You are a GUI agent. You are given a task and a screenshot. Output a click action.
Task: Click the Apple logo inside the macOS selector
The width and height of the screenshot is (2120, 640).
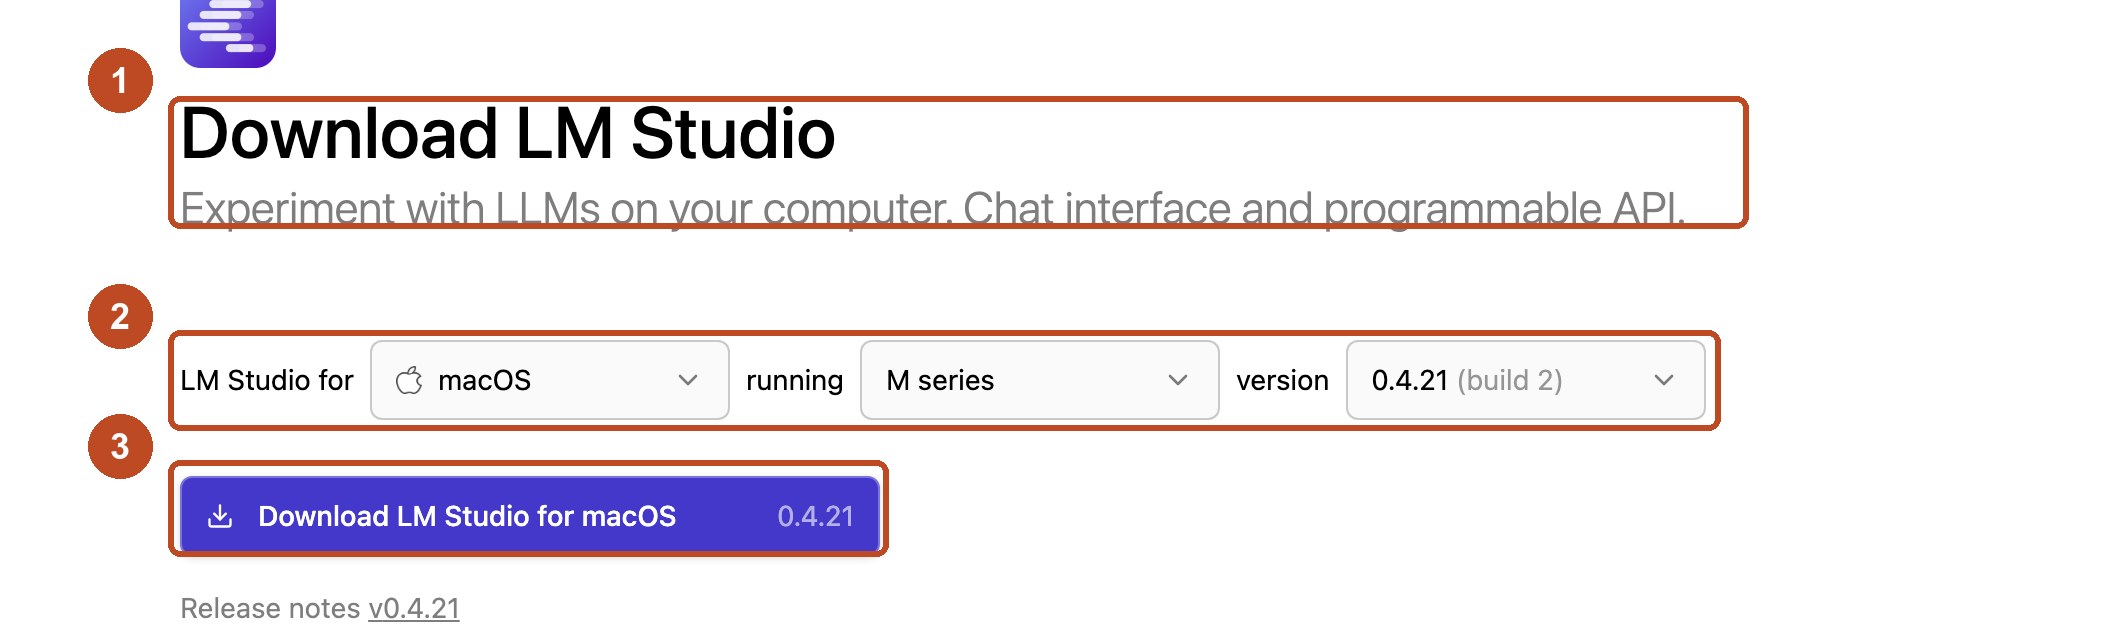click(409, 381)
